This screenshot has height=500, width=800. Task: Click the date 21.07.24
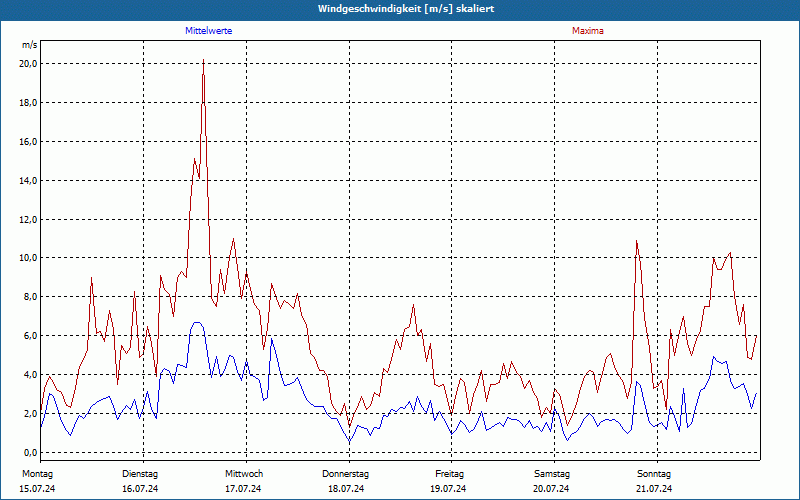tap(654, 489)
